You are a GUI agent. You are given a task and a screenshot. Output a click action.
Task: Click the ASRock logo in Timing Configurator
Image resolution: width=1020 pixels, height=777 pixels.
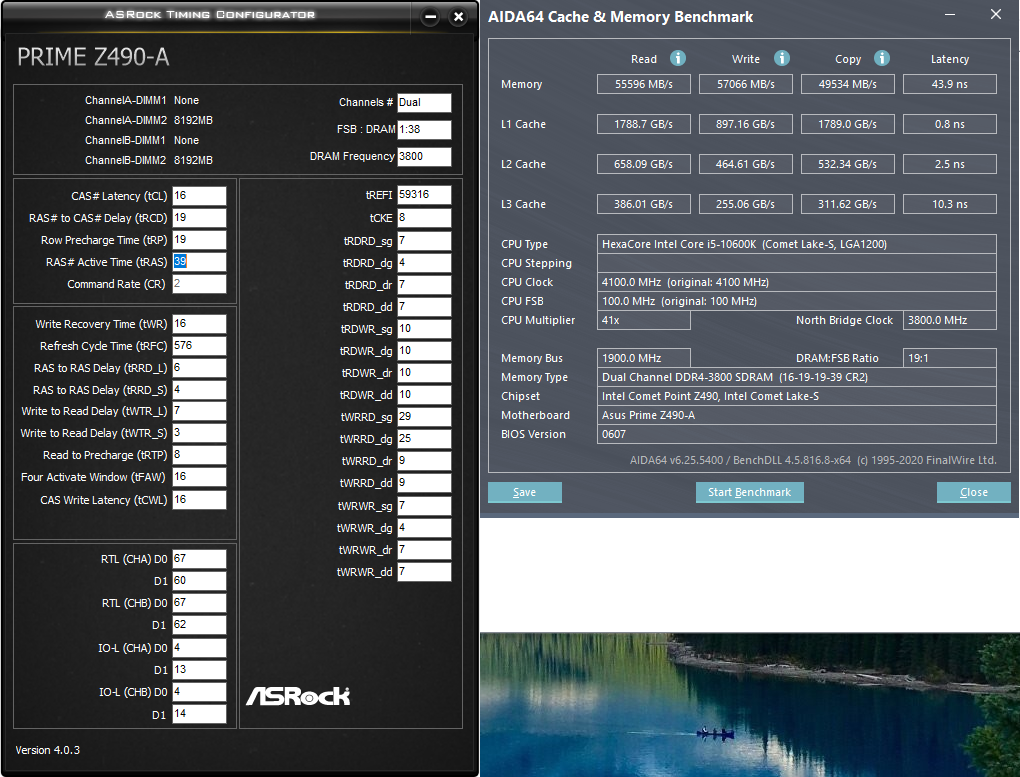click(298, 696)
